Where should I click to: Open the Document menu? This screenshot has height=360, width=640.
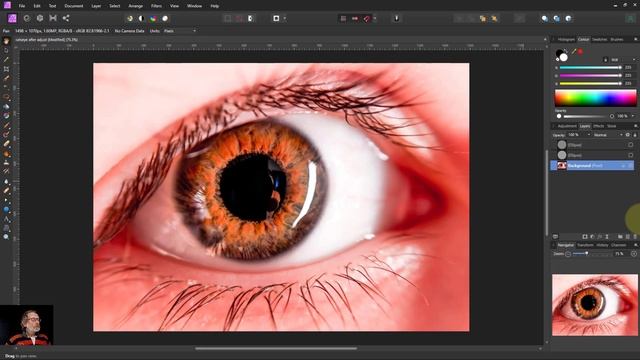tap(73, 6)
